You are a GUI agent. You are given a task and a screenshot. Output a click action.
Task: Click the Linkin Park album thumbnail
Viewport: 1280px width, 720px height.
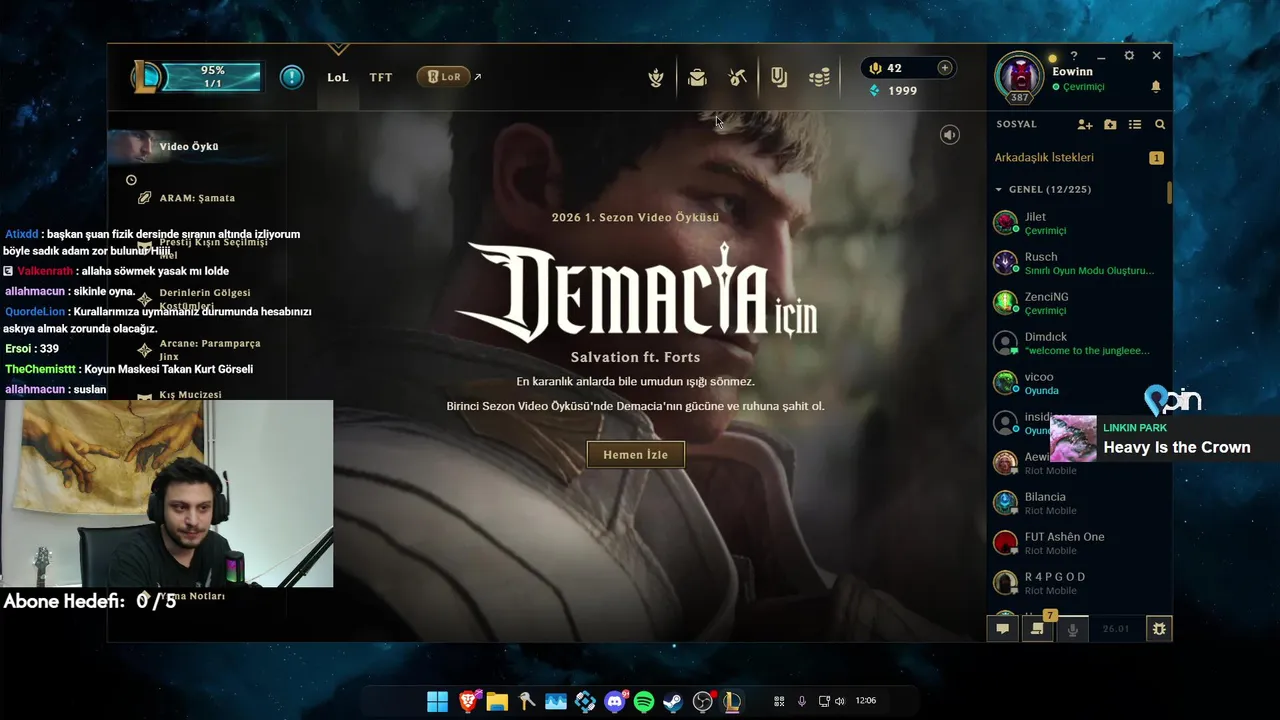pyautogui.click(x=1073, y=438)
